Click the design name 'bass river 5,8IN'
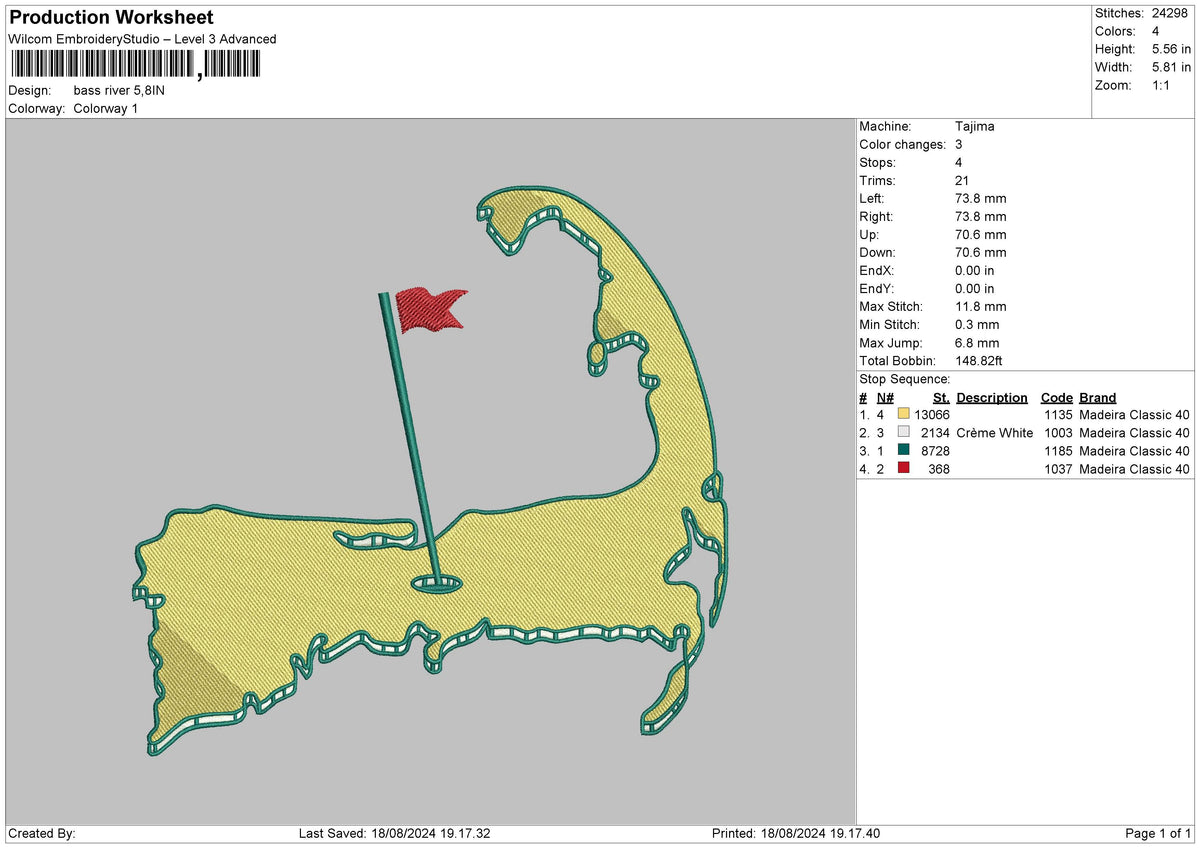 (119, 90)
